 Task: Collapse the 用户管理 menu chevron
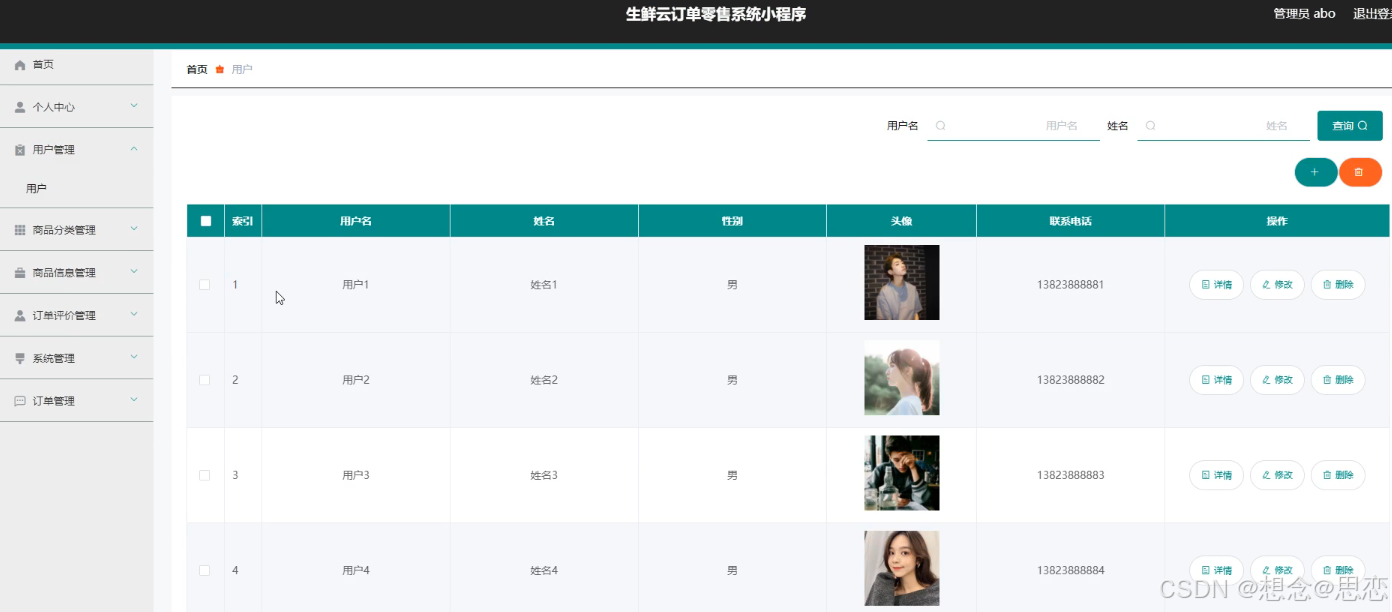click(134, 149)
